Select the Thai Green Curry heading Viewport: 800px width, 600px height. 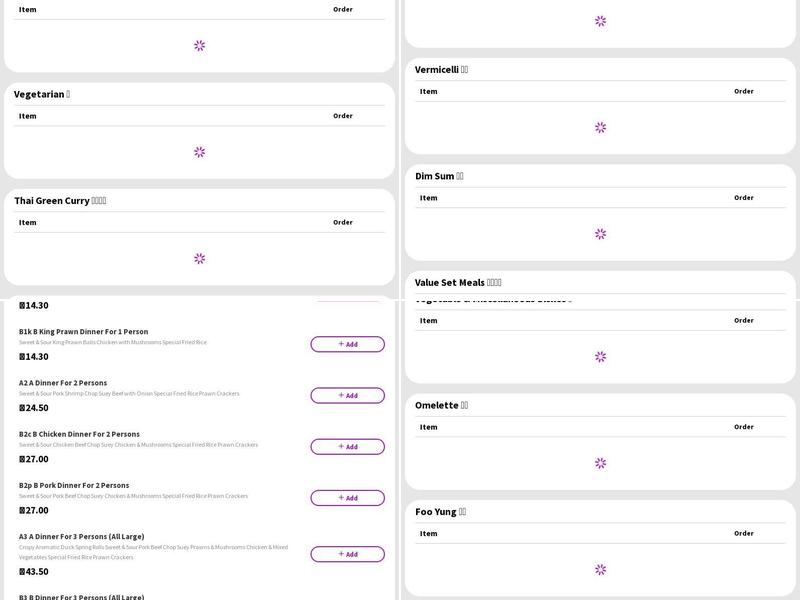pos(52,201)
